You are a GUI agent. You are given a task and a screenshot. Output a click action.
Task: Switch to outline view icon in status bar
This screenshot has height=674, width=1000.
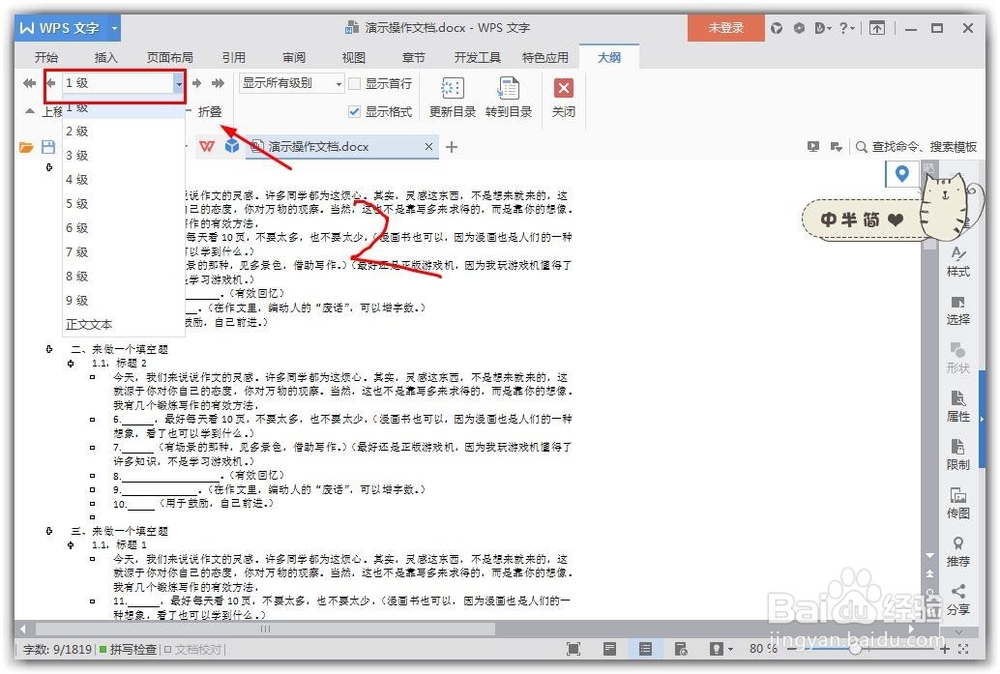645,649
